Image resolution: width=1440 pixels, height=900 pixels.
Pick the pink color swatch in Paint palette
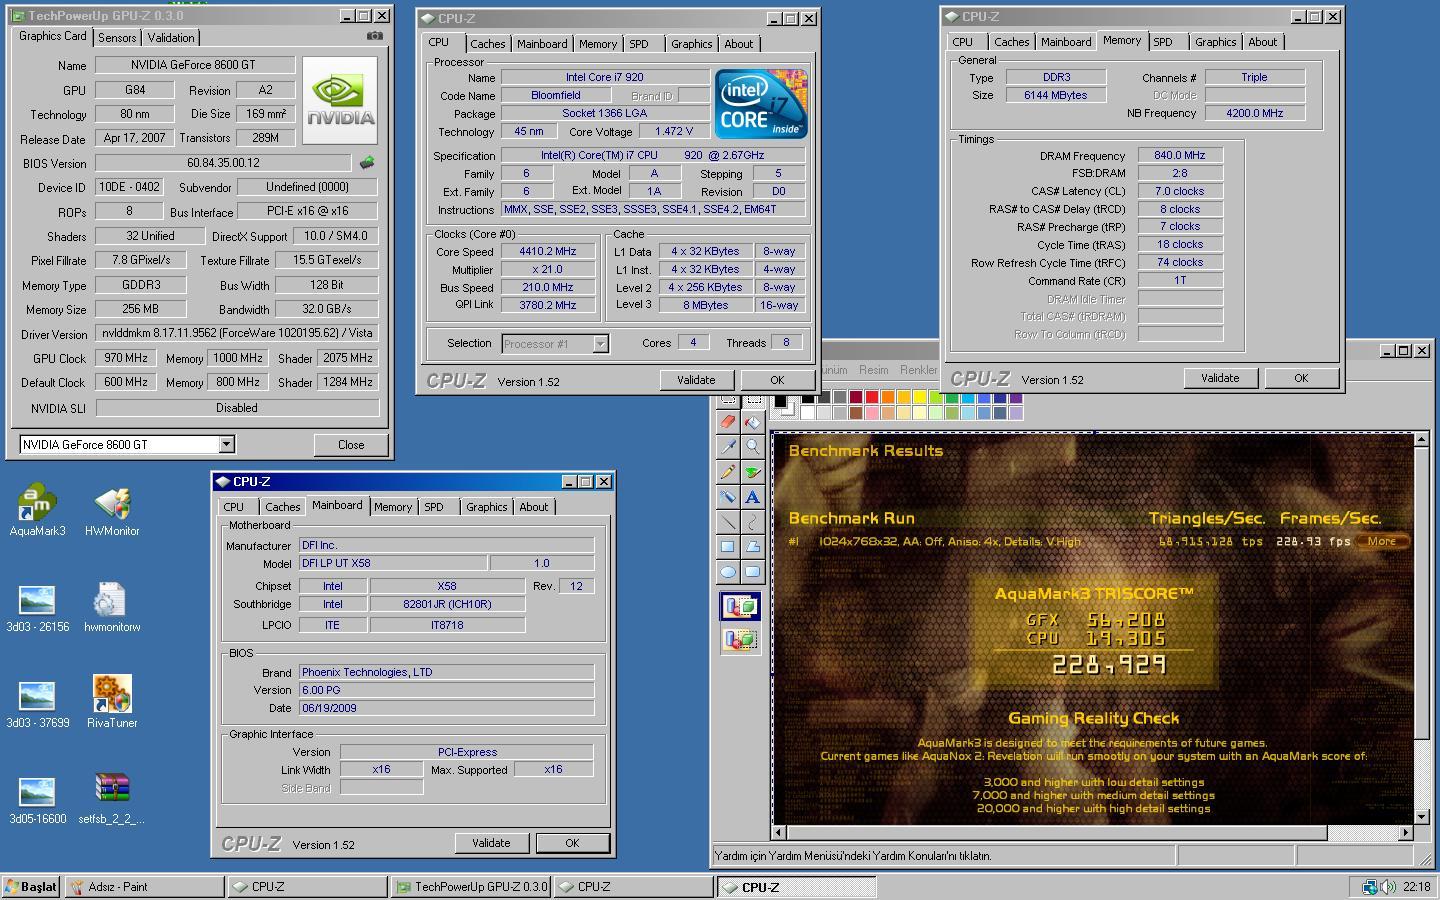pyautogui.click(x=872, y=413)
